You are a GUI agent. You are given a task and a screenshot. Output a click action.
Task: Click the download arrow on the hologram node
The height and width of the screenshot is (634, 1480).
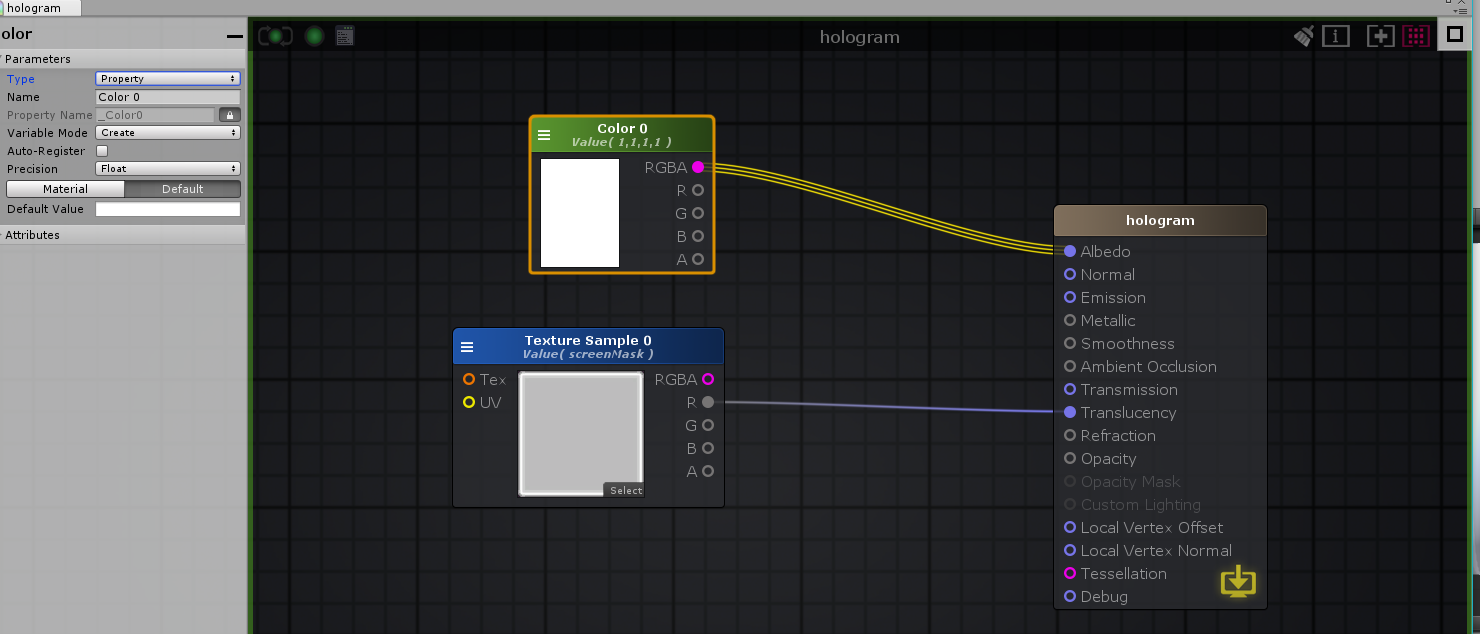[1238, 581]
